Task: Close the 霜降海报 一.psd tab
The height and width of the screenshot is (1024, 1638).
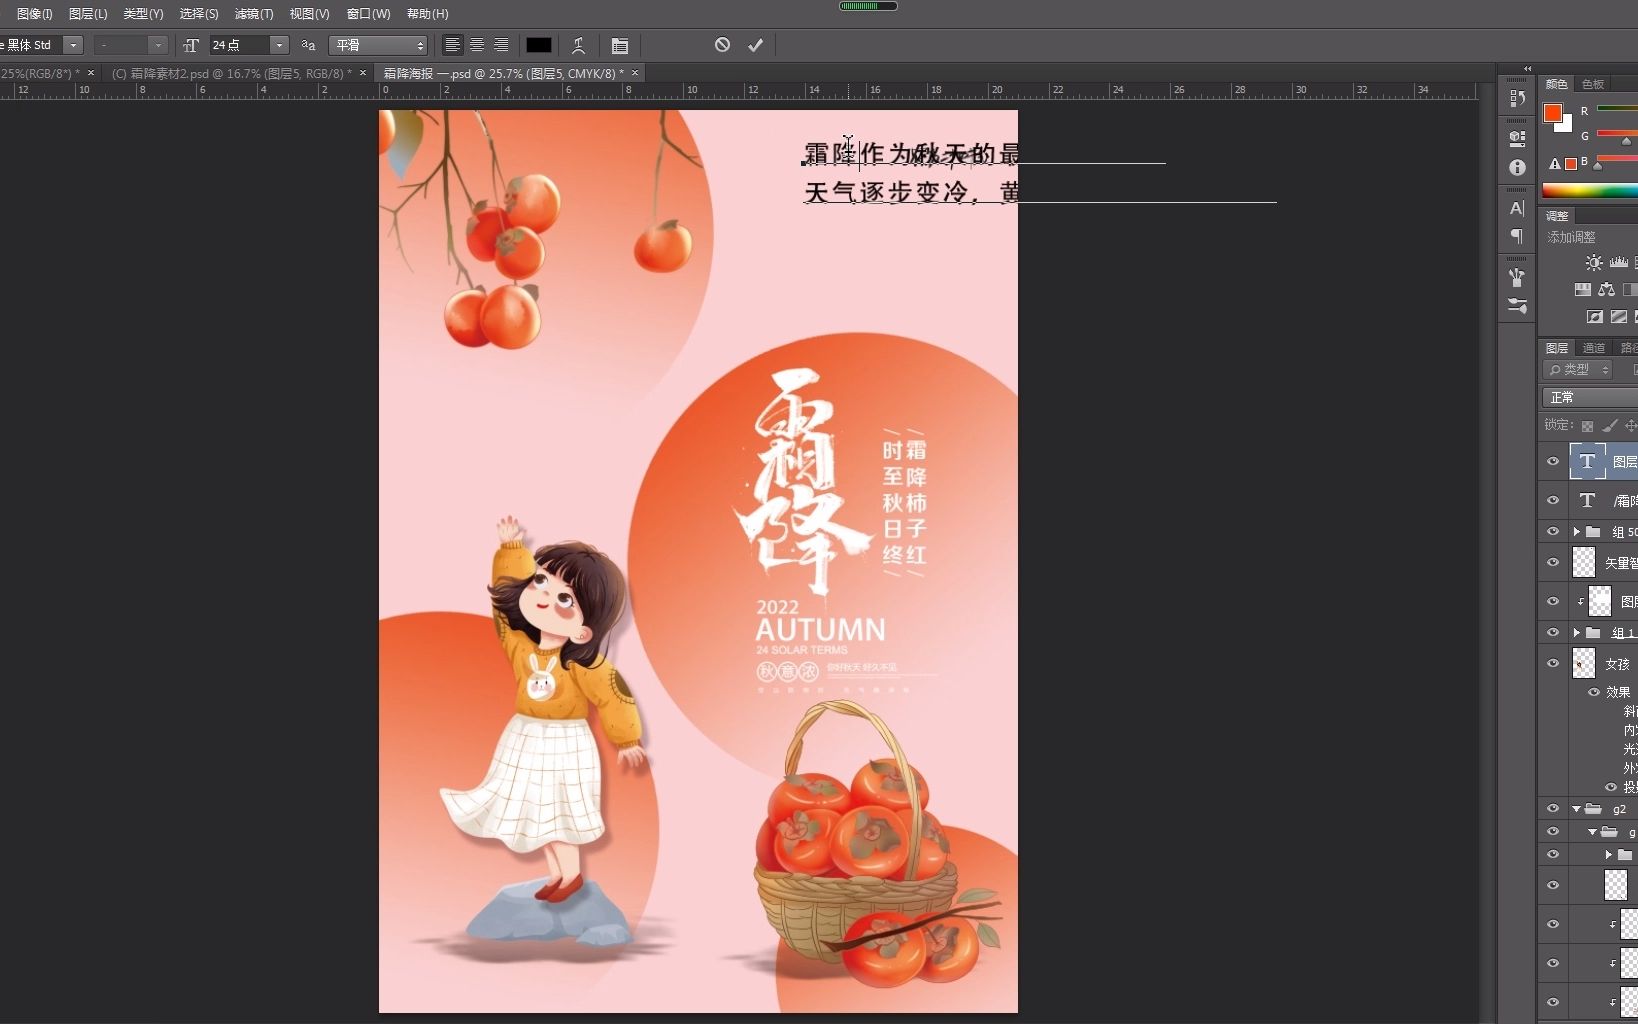Action: click(x=634, y=73)
